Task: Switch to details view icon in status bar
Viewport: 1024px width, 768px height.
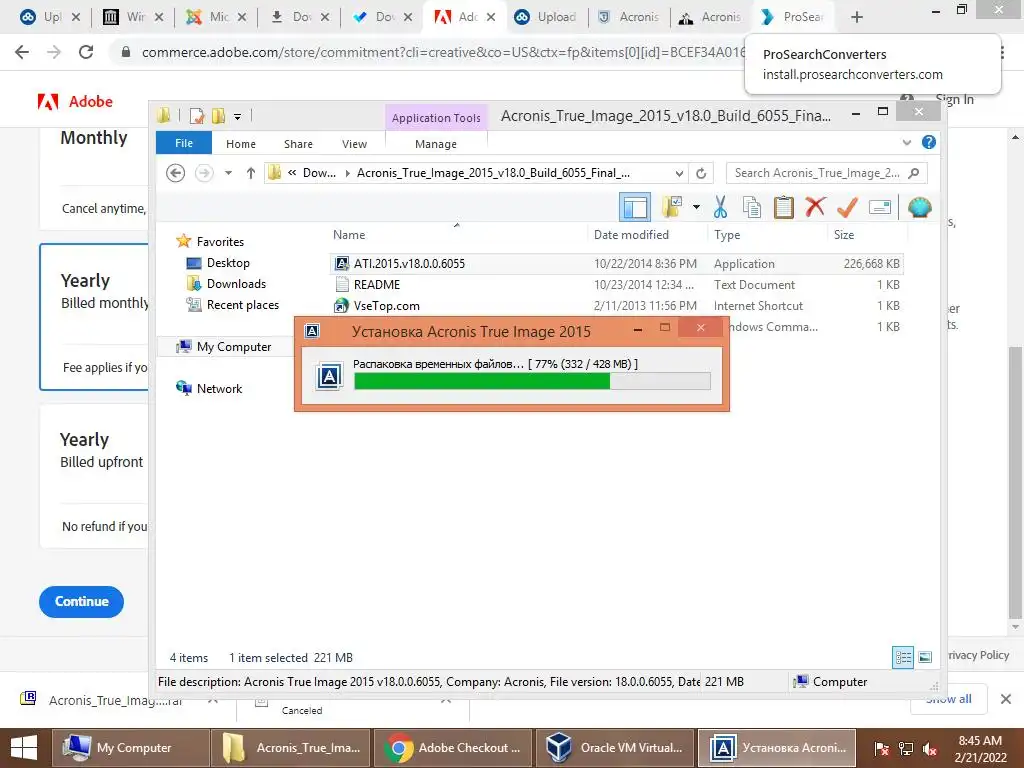Action: [x=903, y=657]
